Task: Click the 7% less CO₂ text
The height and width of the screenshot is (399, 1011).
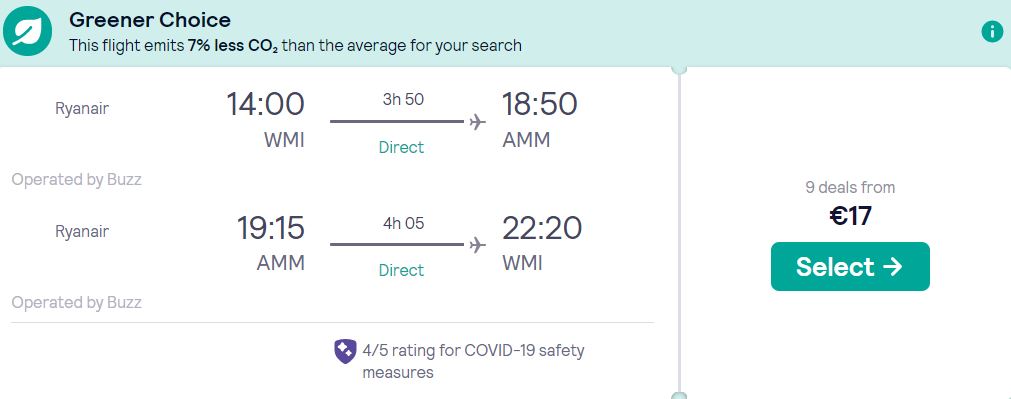Action: tap(233, 46)
